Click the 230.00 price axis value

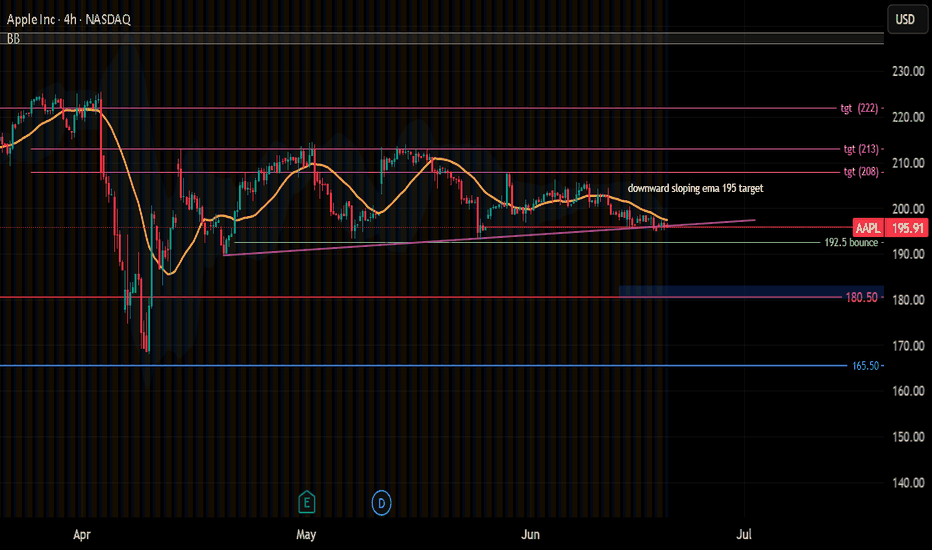click(908, 71)
